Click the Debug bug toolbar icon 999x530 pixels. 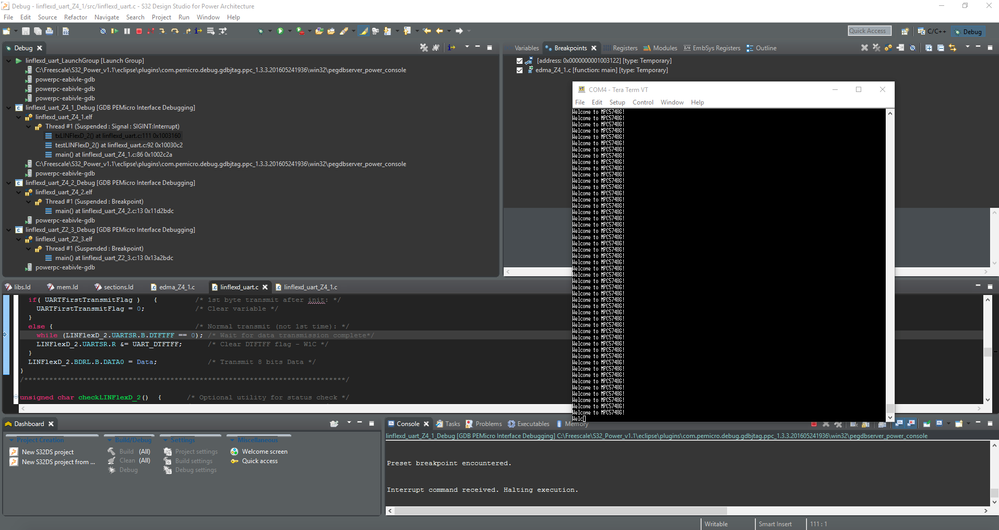click(261, 31)
